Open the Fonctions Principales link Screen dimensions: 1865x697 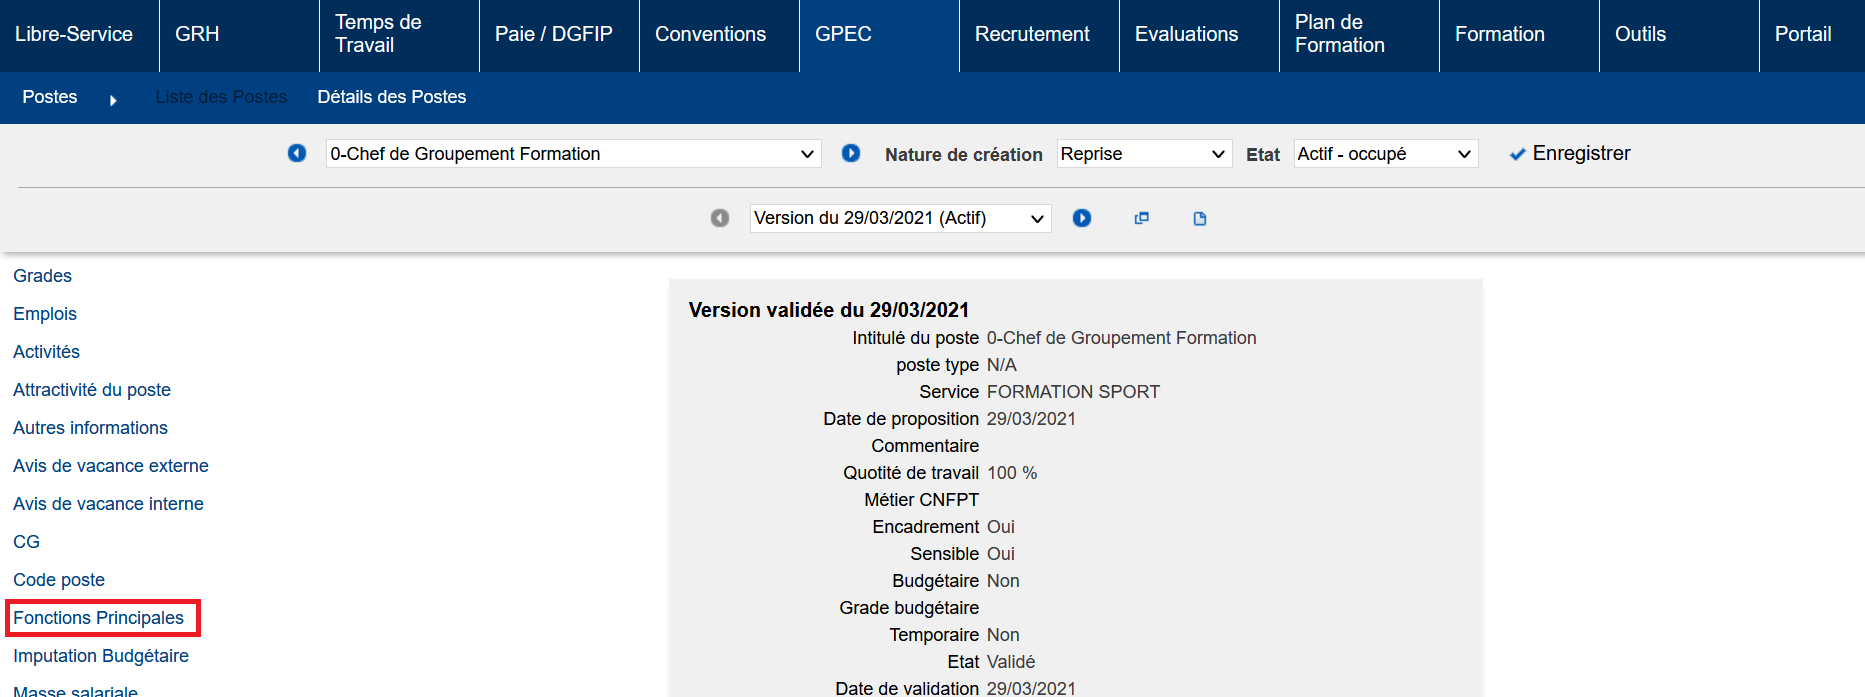click(x=99, y=618)
